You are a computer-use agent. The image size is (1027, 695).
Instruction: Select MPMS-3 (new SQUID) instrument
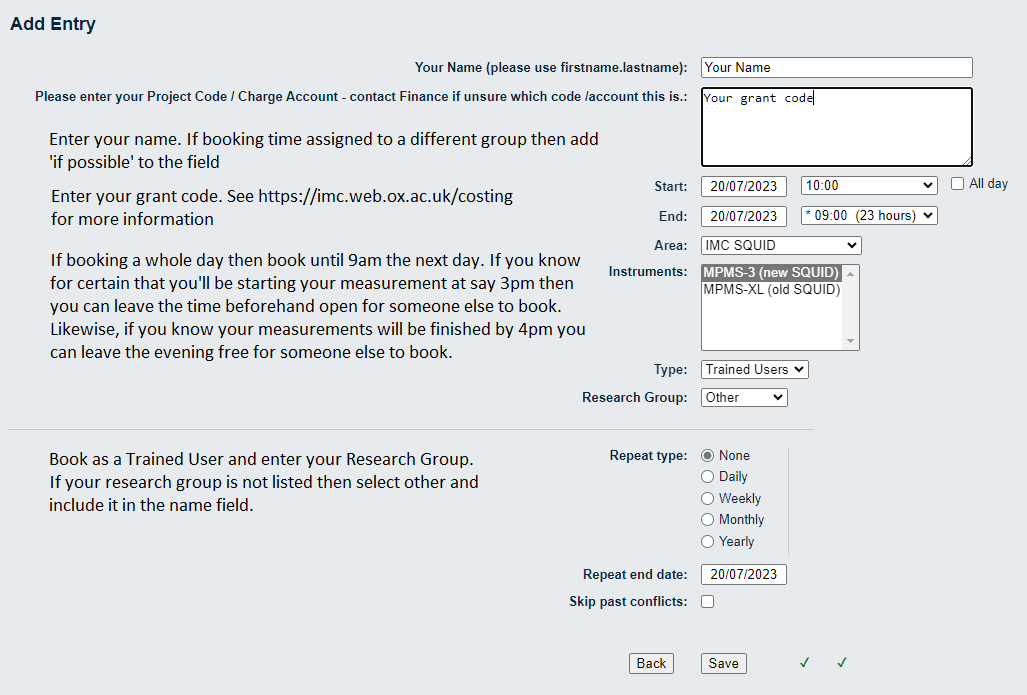pyautogui.click(x=771, y=272)
